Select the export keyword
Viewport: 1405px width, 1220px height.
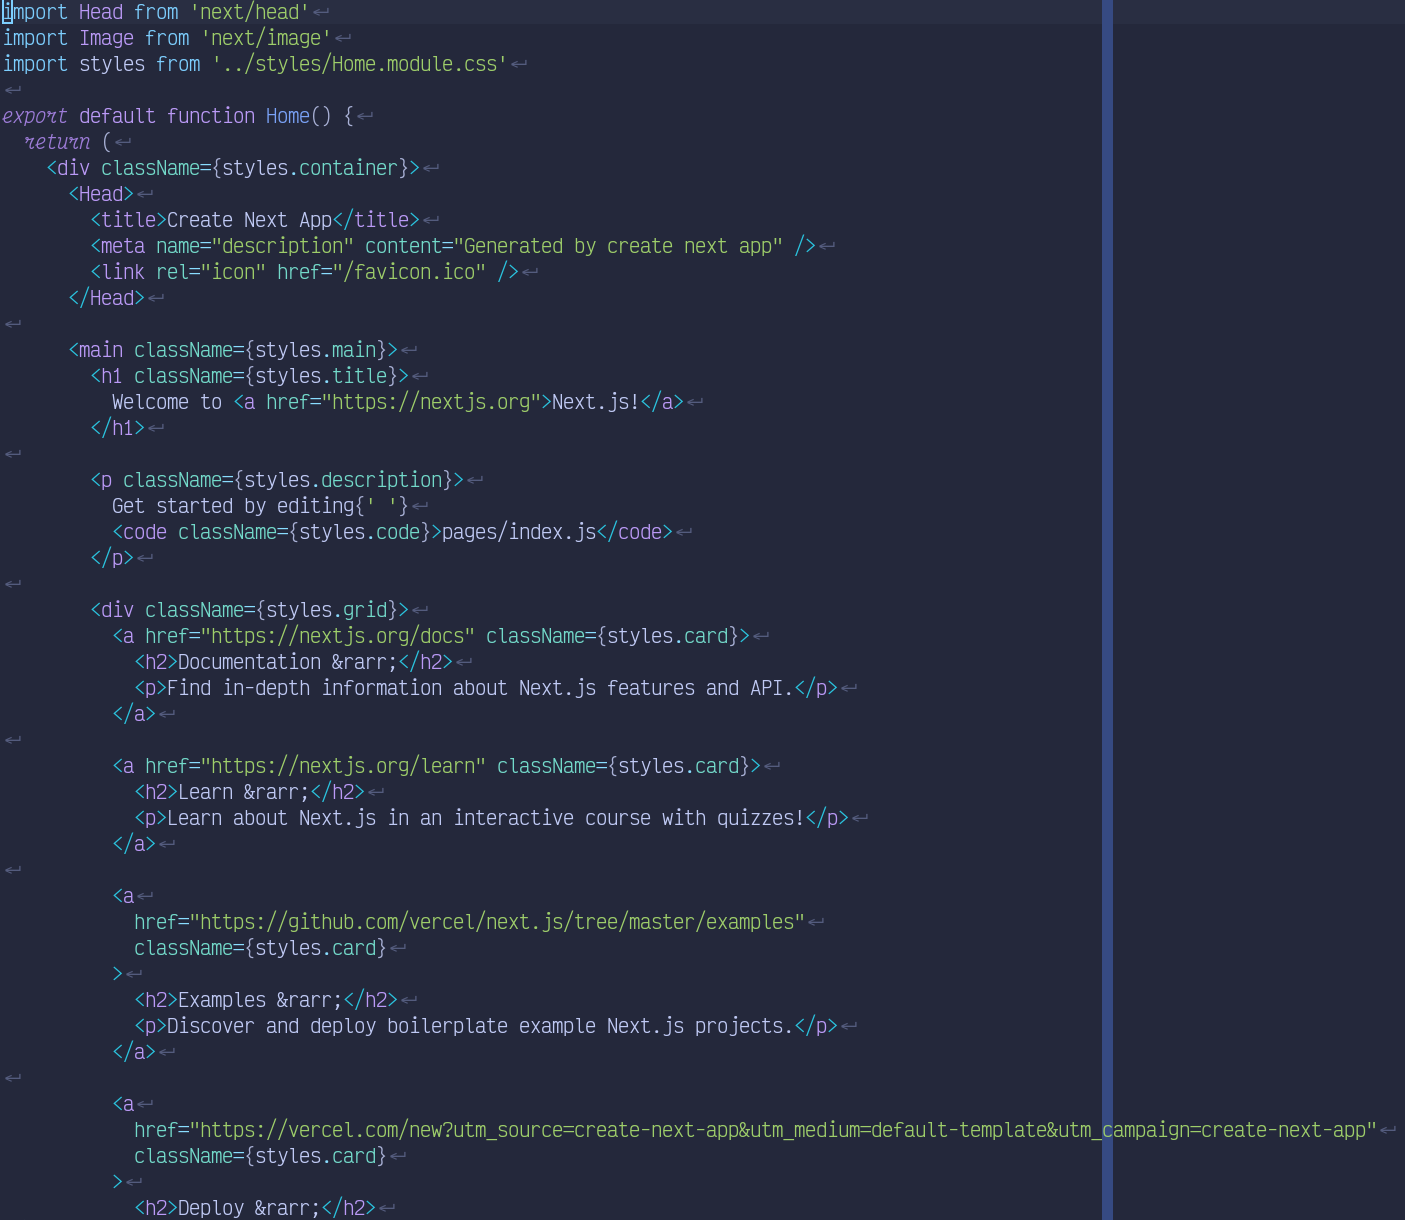coord(35,116)
